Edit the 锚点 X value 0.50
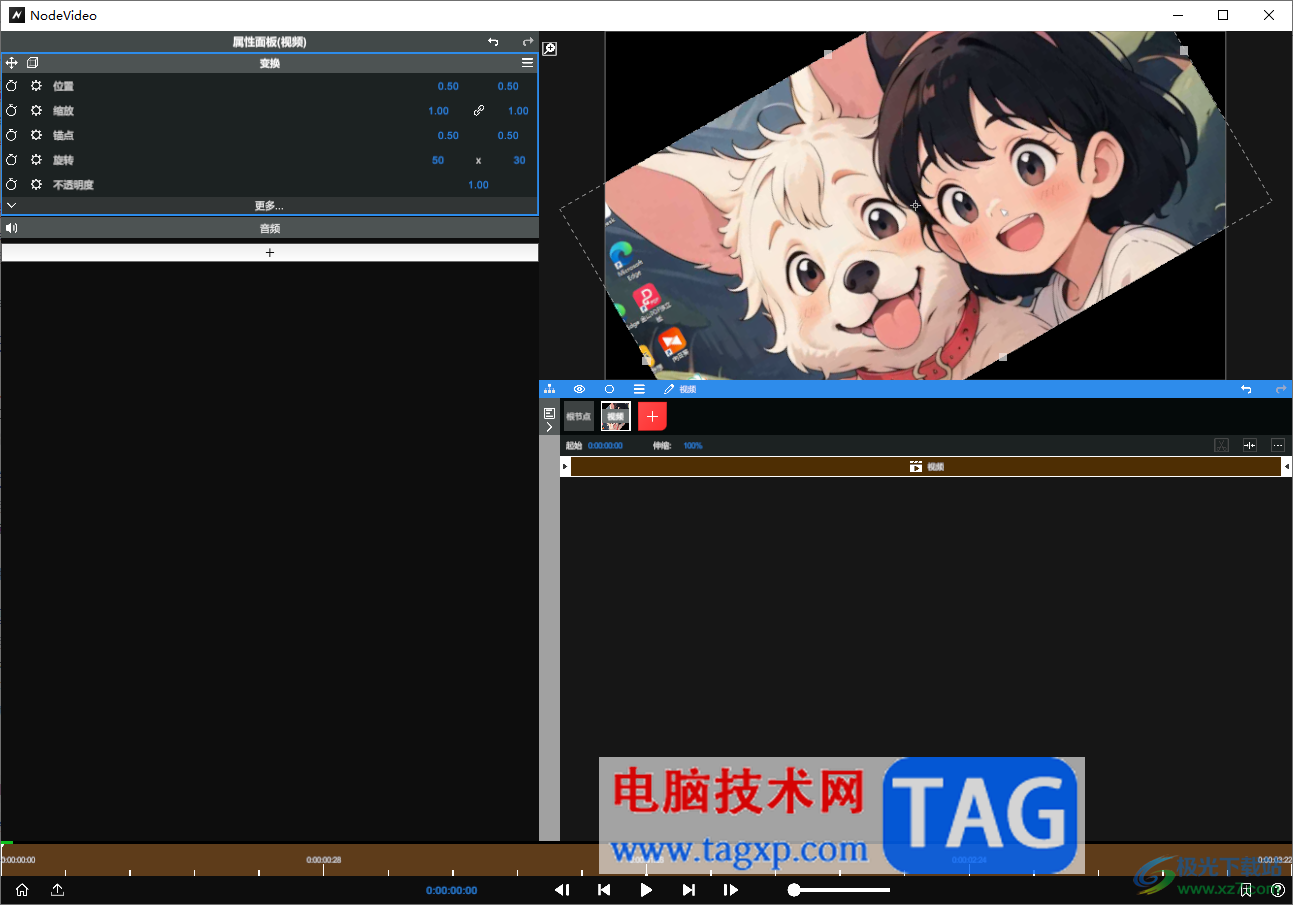This screenshot has width=1293, height=905. [x=448, y=135]
